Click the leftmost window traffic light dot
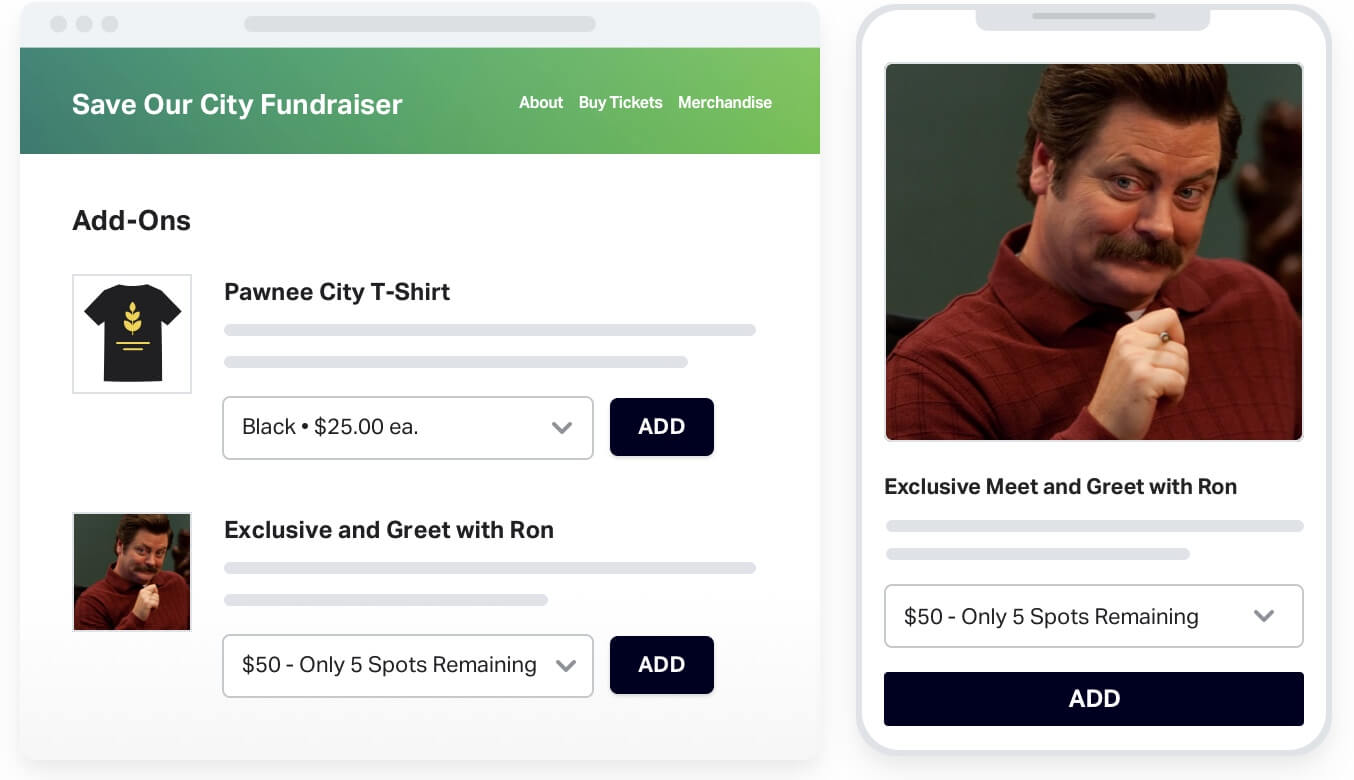Screen dimensions: 1354x780 click(60, 24)
